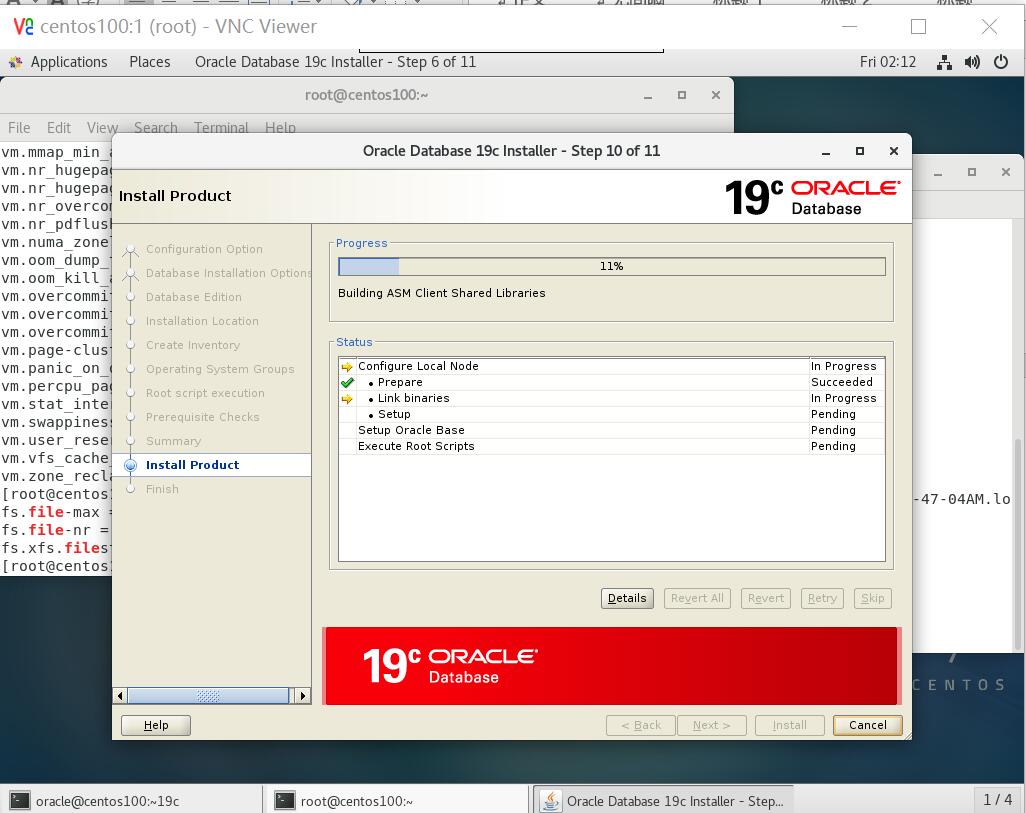Minimize the root@centos100 terminal window
Image resolution: width=1026 pixels, height=813 pixels.
pos(648,96)
